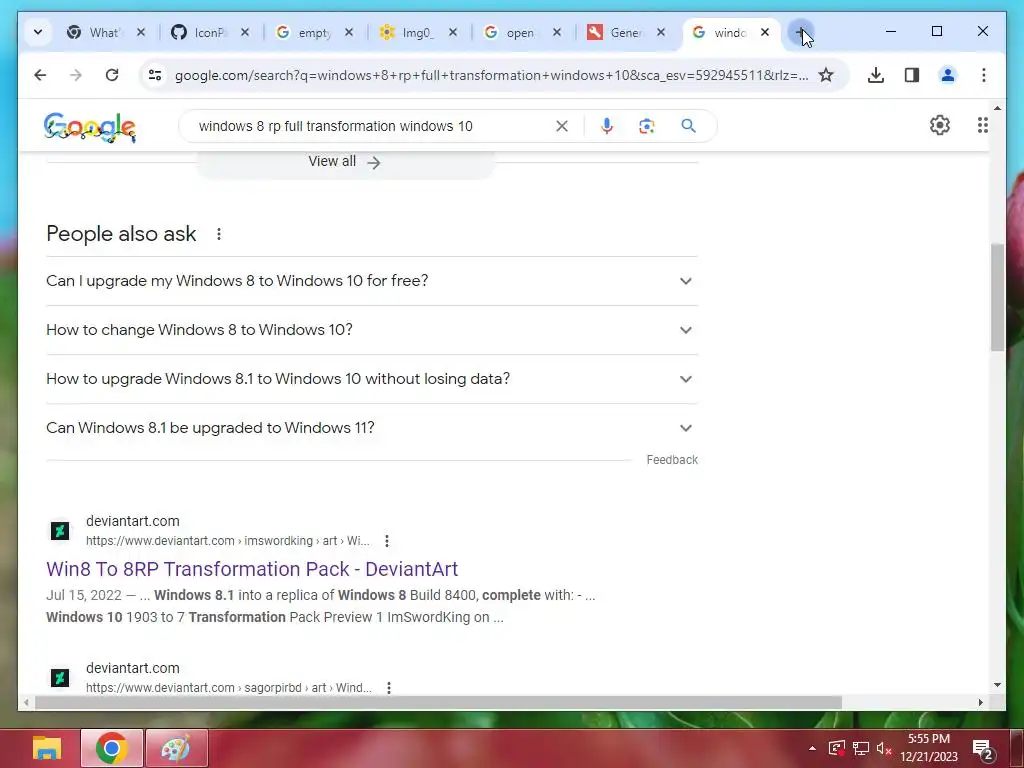The height and width of the screenshot is (768, 1024).
Task: Go to Google home via logo
Action: [x=90, y=127]
